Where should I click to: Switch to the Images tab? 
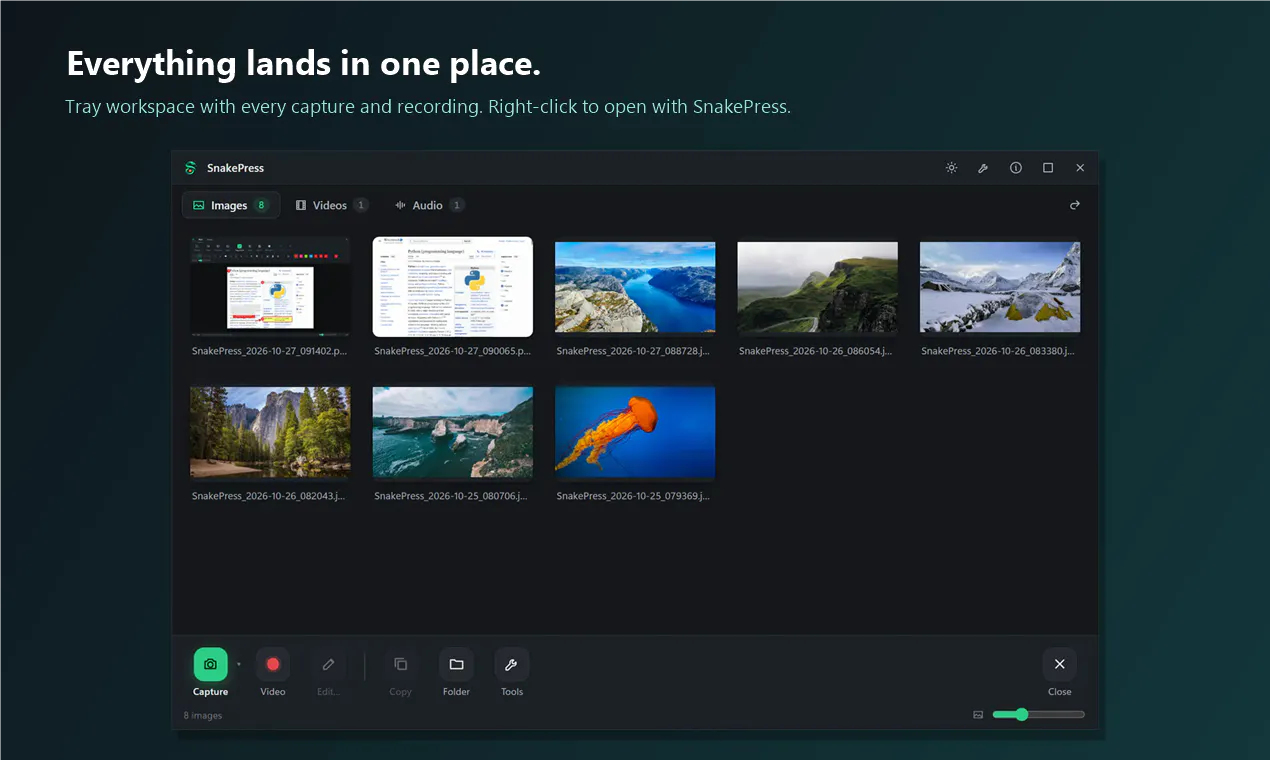point(231,205)
